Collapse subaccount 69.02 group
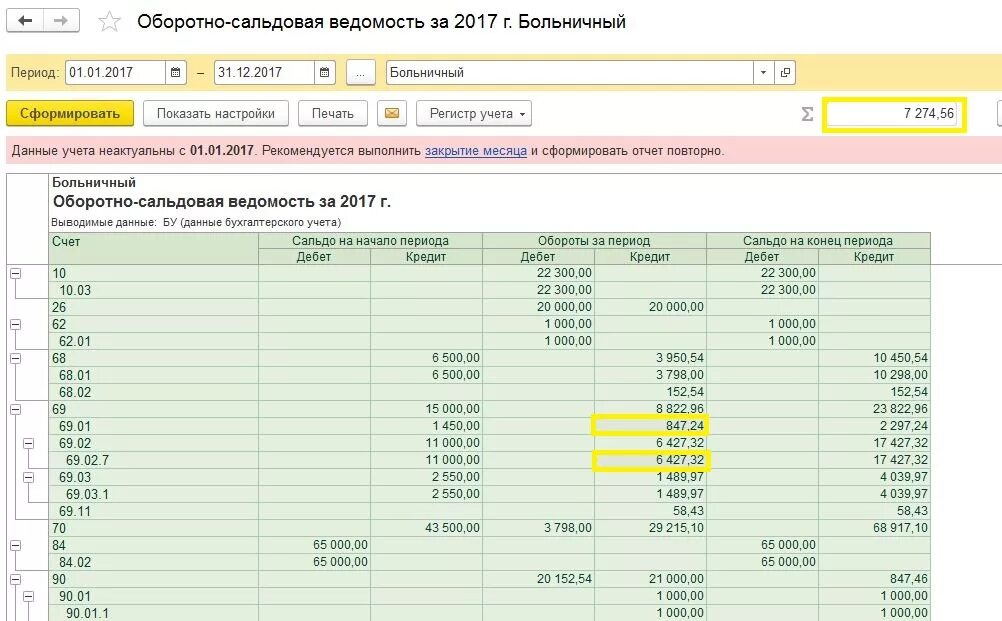This screenshot has height=621, width=1002. click(x=28, y=443)
